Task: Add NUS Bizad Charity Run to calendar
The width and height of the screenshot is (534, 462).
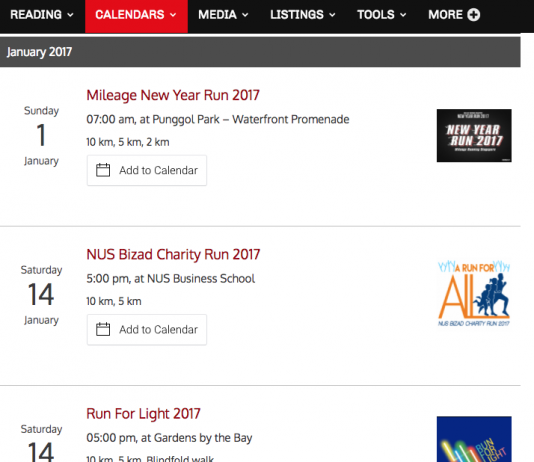Action: (x=147, y=330)
